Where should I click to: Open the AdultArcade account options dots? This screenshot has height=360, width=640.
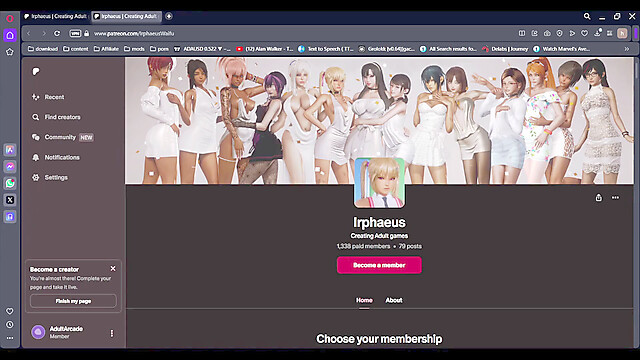pyautogui.click(x=112, y=333)
